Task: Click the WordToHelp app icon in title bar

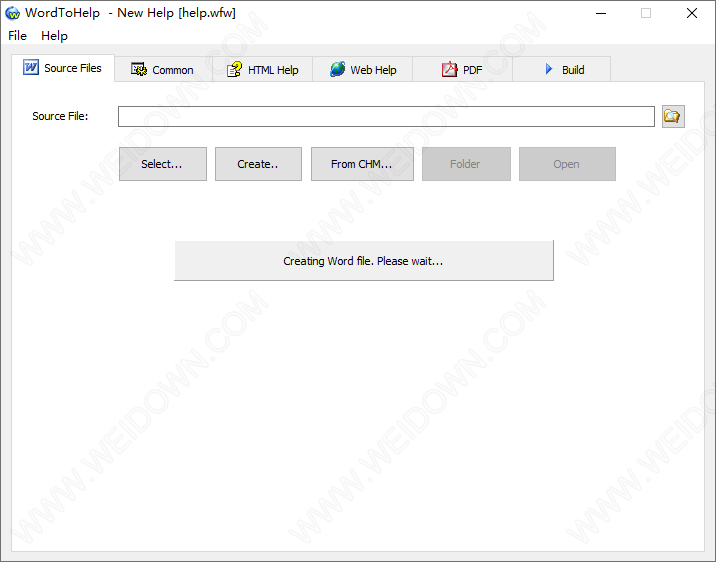Action: pyautogui.click(x=12, y=13)
